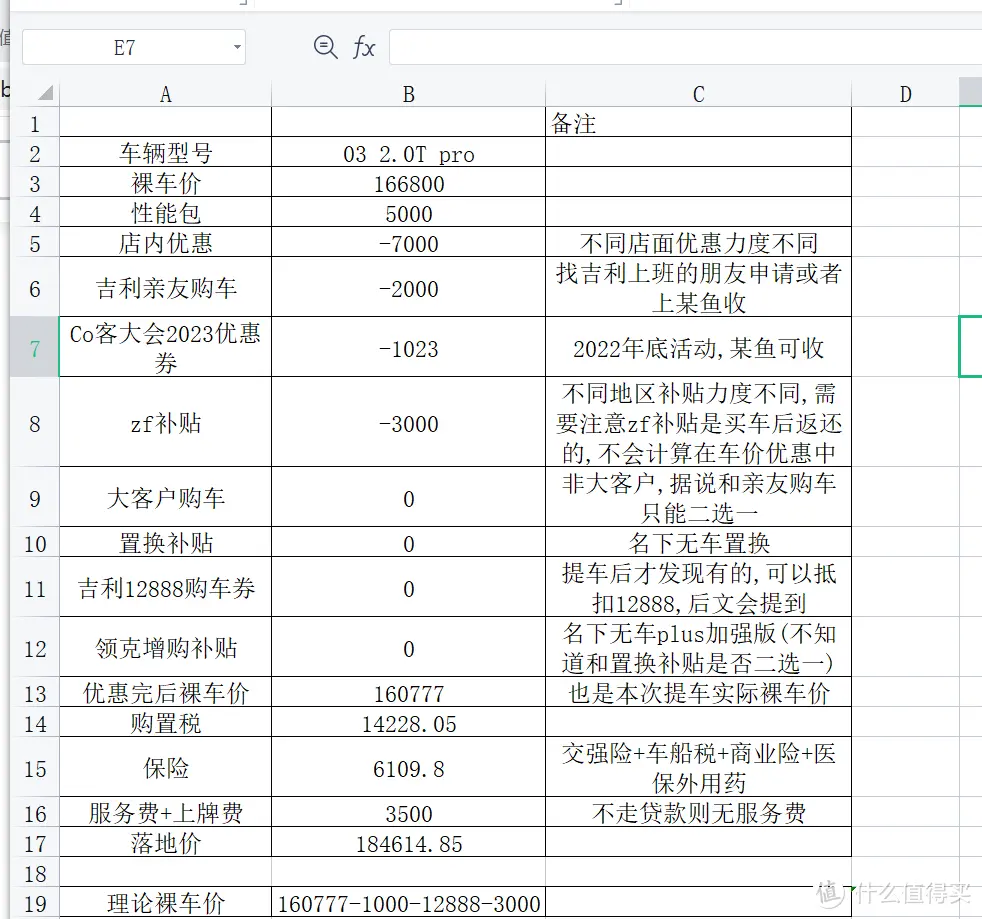The image size is (982, 919).
Task: Click cell value 166800
Action: [408, 182]
